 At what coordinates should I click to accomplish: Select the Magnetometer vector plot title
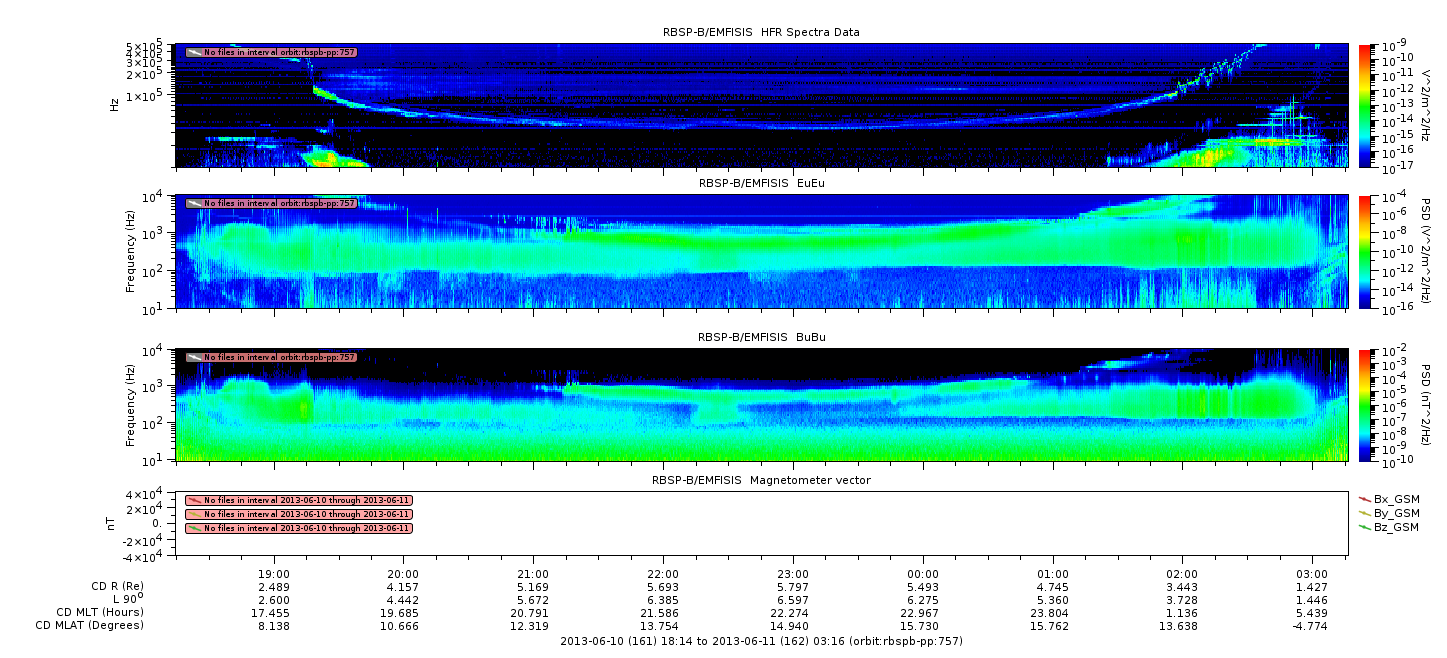tap(761, 480)
